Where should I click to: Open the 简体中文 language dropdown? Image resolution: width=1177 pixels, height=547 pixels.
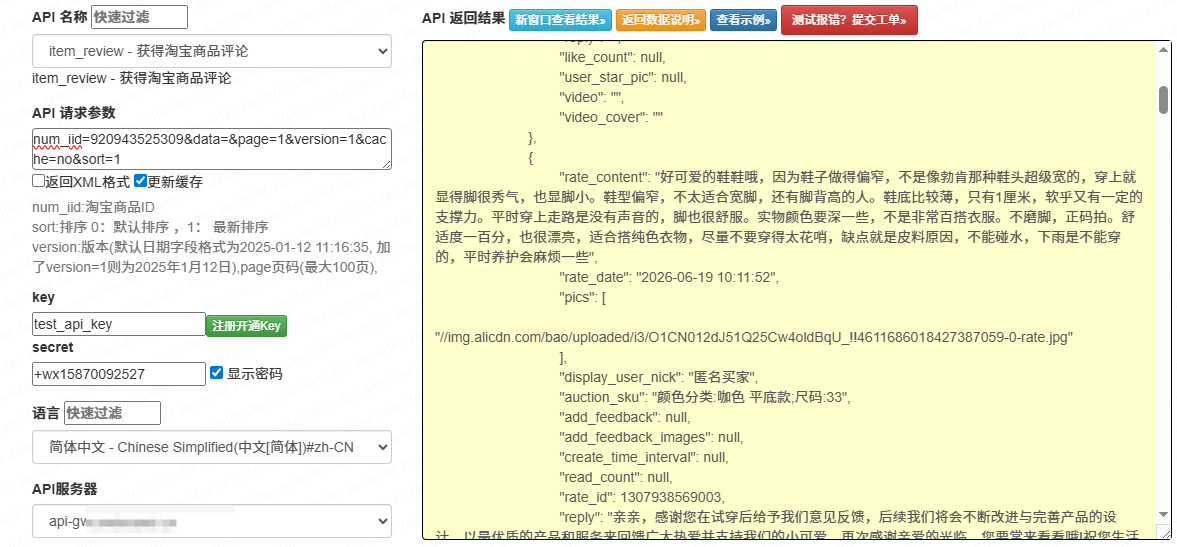(212, 447)
